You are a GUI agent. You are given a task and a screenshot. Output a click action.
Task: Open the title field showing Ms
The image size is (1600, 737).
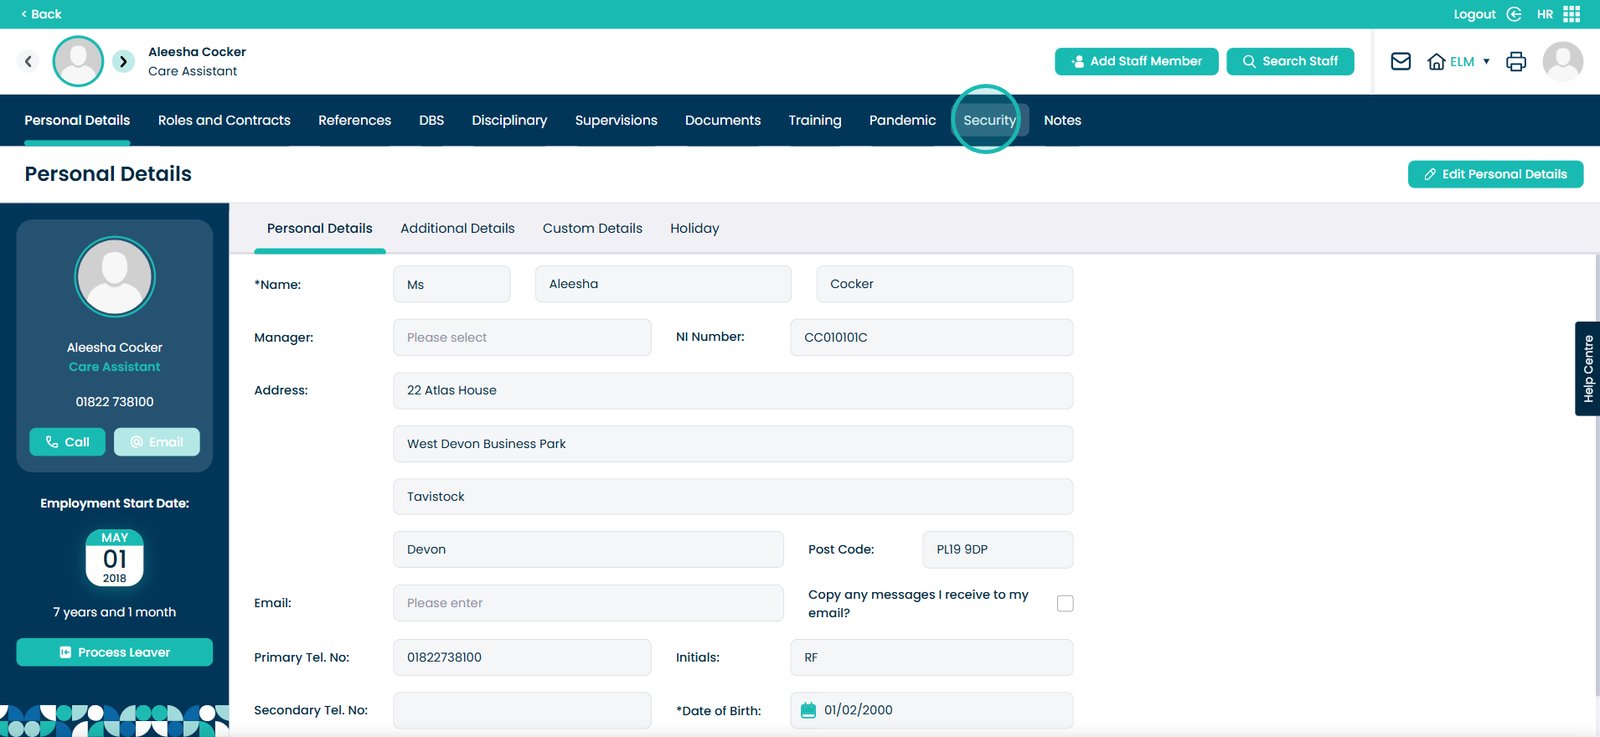tap(451, 284)
